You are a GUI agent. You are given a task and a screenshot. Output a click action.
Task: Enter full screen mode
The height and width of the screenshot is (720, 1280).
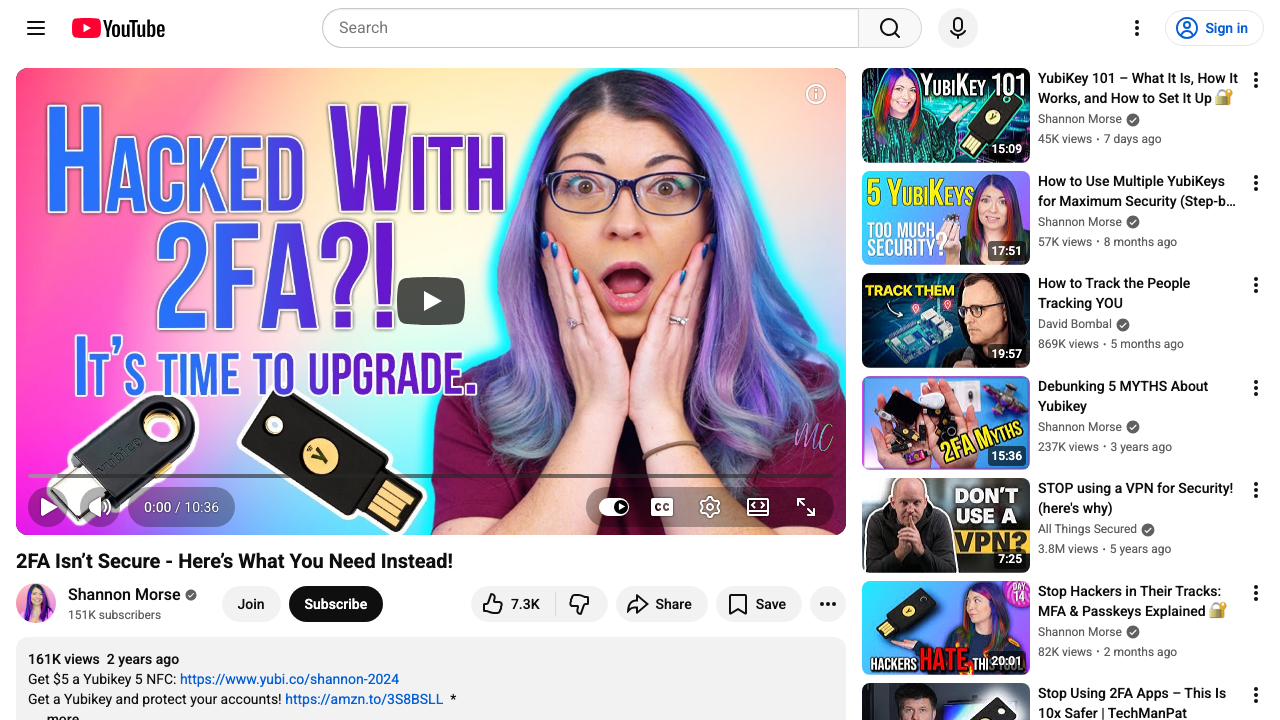pyautogui.click(x=806, y=507)
